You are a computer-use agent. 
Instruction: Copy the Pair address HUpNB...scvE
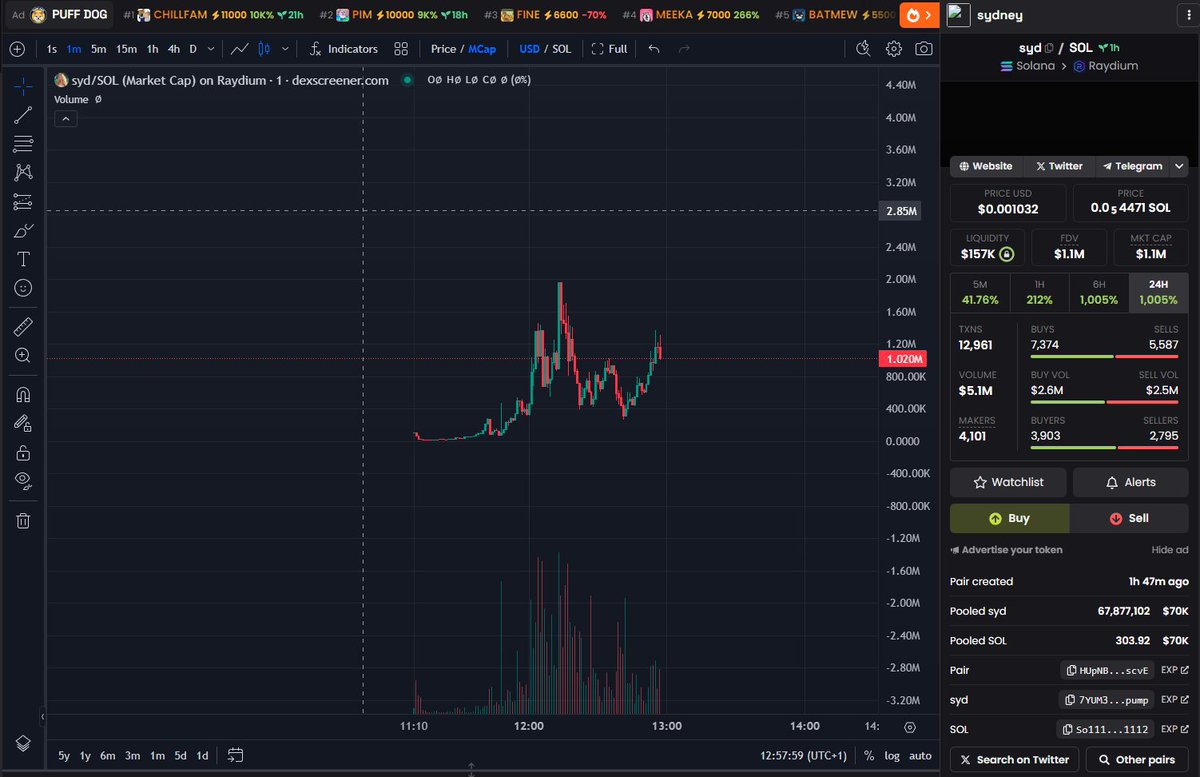[x=1107, y=670]
